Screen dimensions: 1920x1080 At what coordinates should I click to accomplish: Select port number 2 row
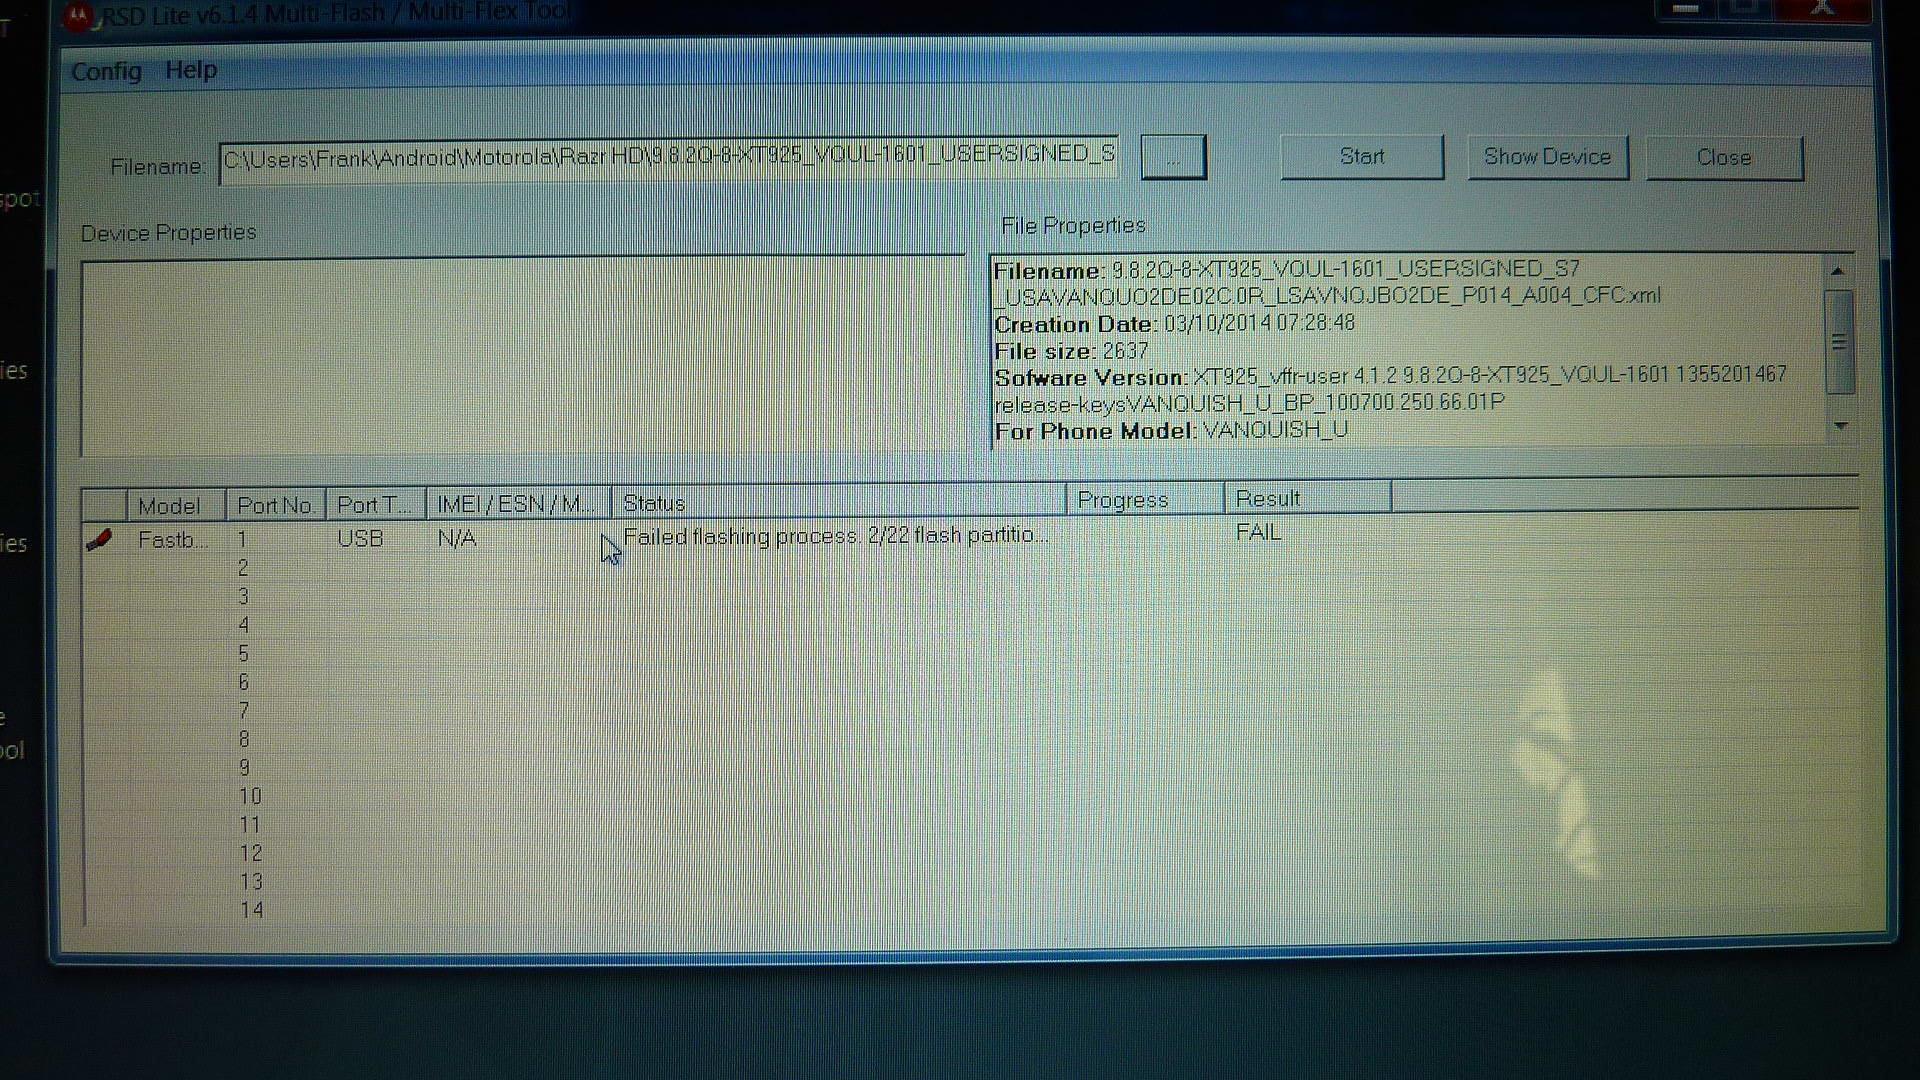(243, 568)
